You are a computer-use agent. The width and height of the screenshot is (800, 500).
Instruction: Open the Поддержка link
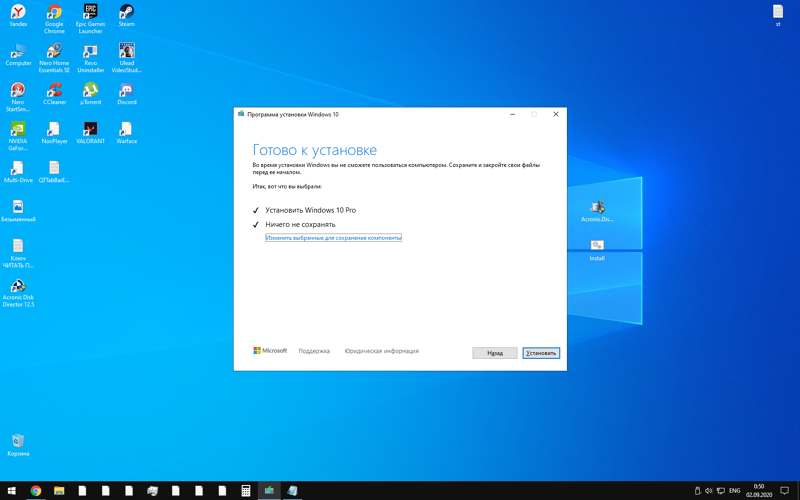tap(314, 351)
